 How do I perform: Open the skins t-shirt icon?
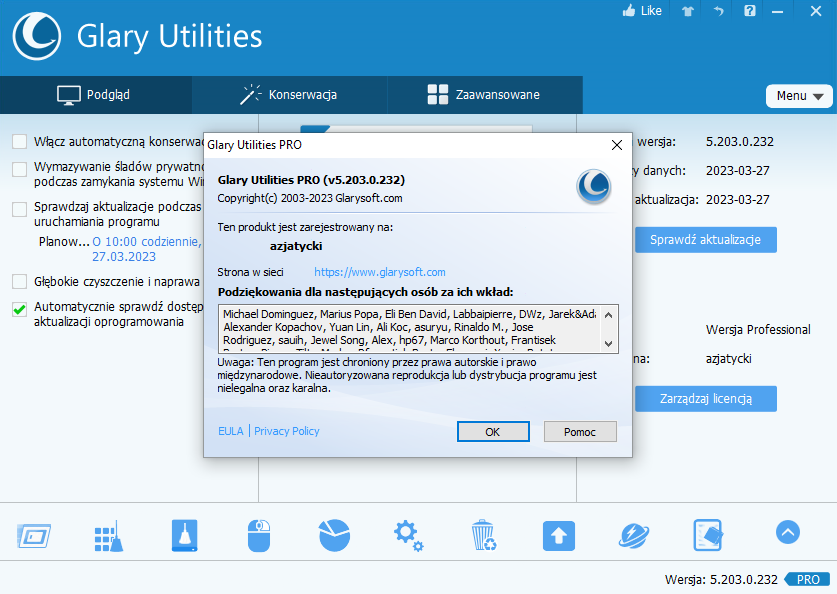coord(688,11)
